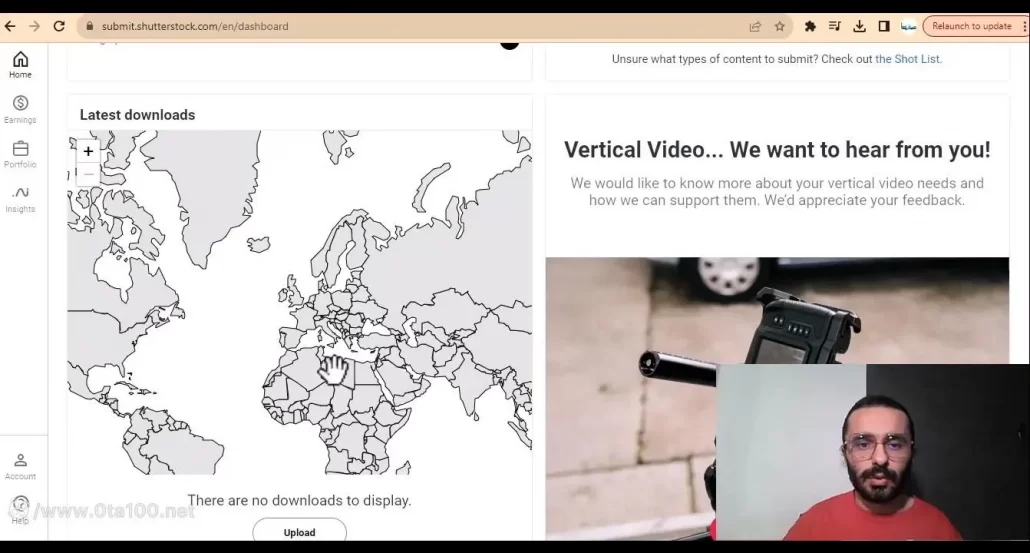This screenshot has height=553, width=1030.
Task: Open the browser downloads icon
Action: click(859, 26)
